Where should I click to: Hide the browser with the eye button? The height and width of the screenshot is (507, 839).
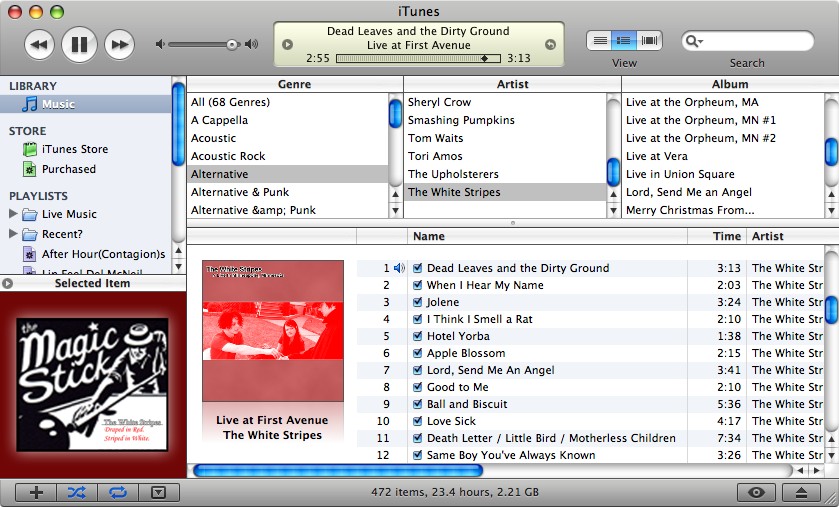point(756,492)
